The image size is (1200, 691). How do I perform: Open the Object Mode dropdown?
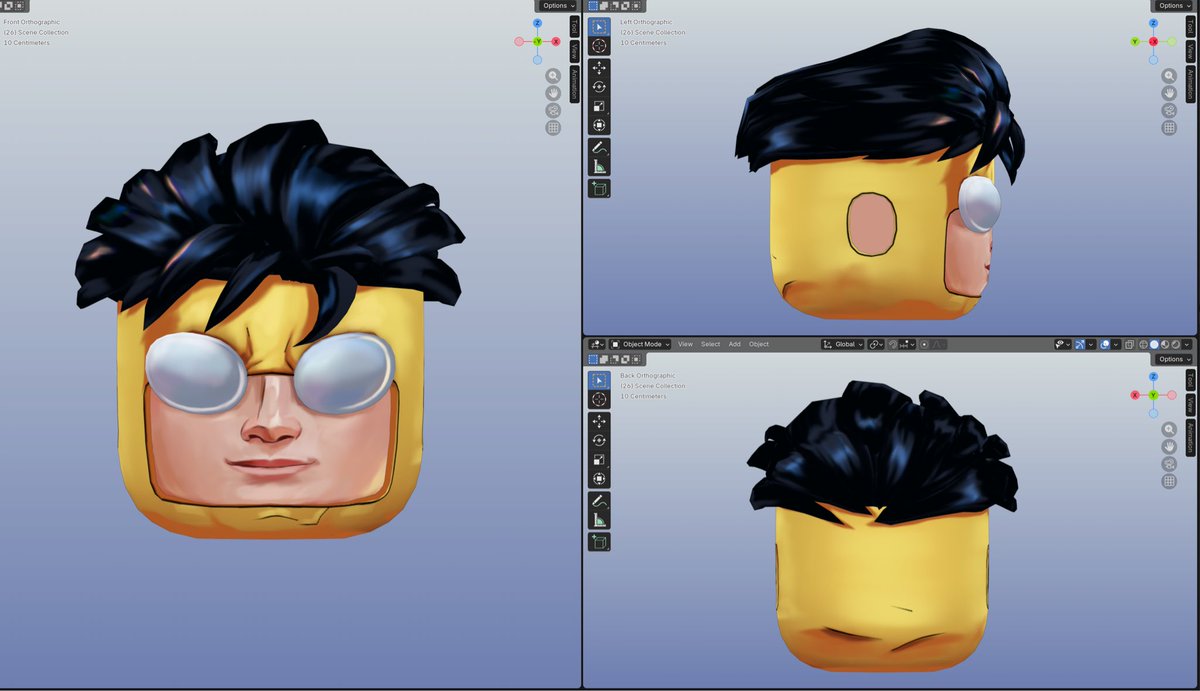[x=641, y=344]
